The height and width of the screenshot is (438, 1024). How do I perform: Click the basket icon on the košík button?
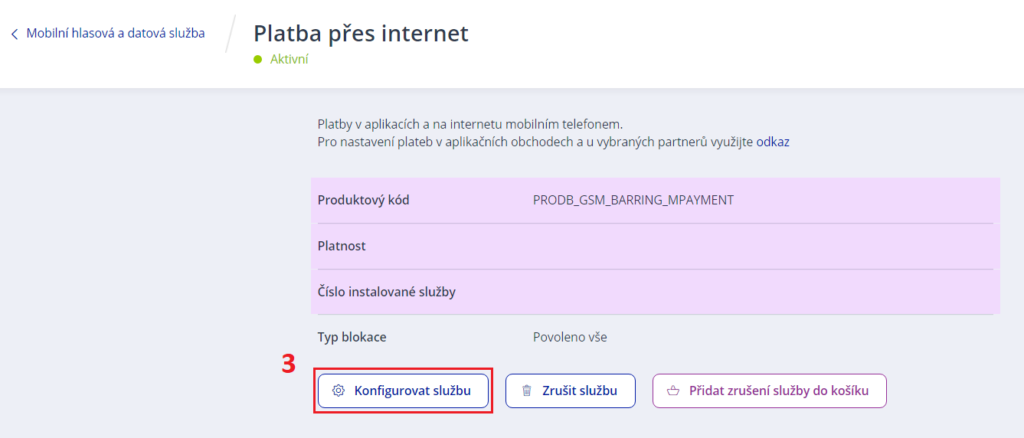click(x=673, y=390)
